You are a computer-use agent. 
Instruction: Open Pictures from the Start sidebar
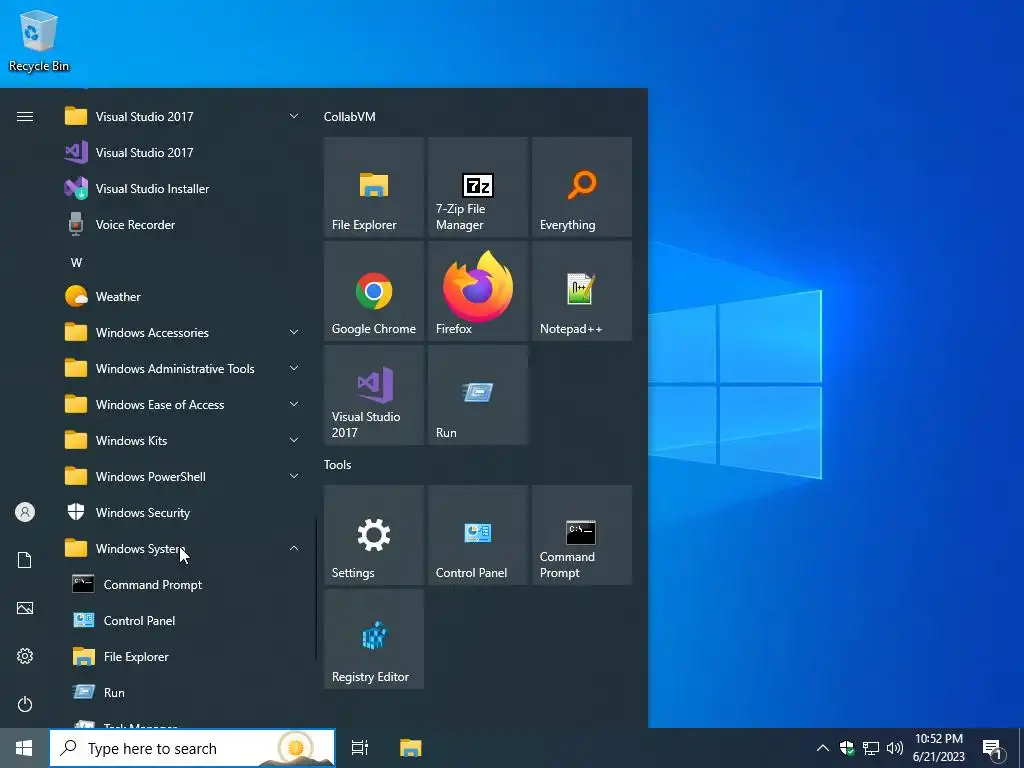click(x=25, y=608)
